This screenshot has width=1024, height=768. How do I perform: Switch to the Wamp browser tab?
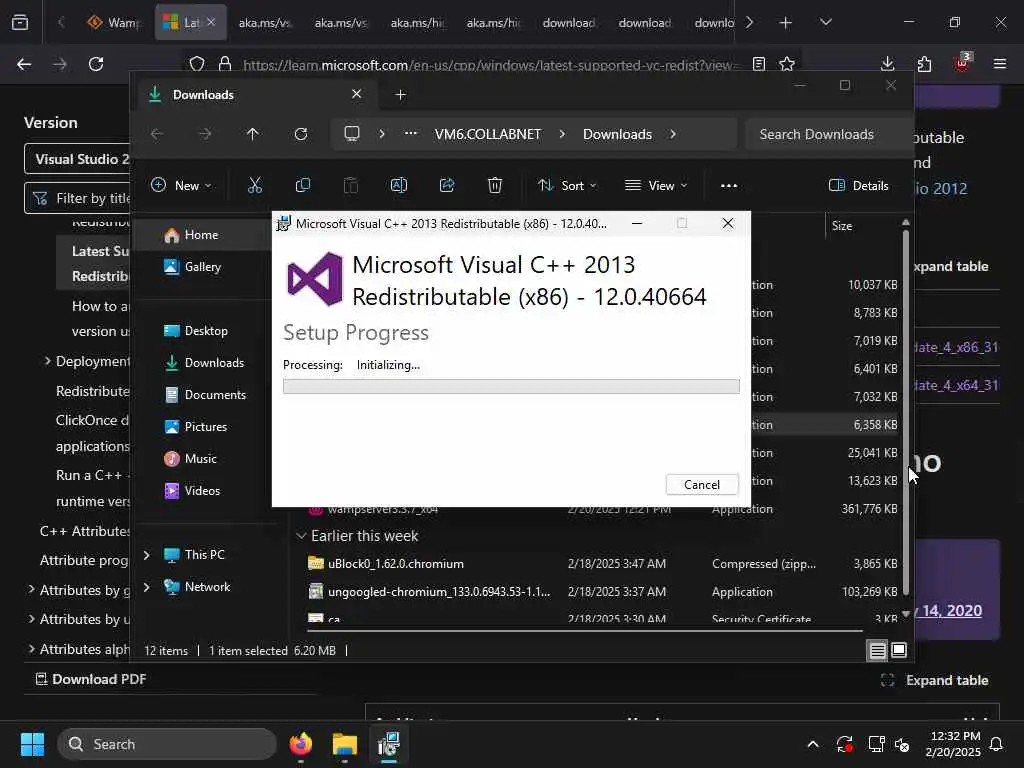click(115, 22)
